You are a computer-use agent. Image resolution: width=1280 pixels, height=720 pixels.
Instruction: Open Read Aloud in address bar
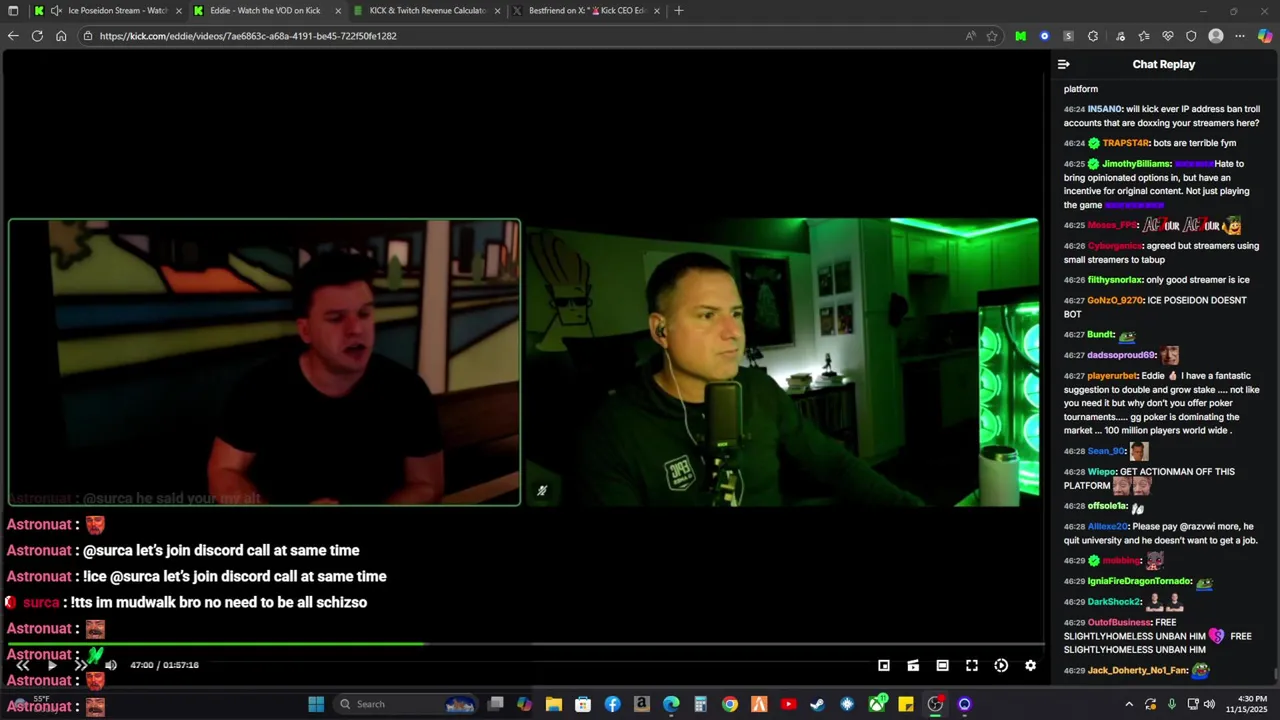tap(970, 36)
